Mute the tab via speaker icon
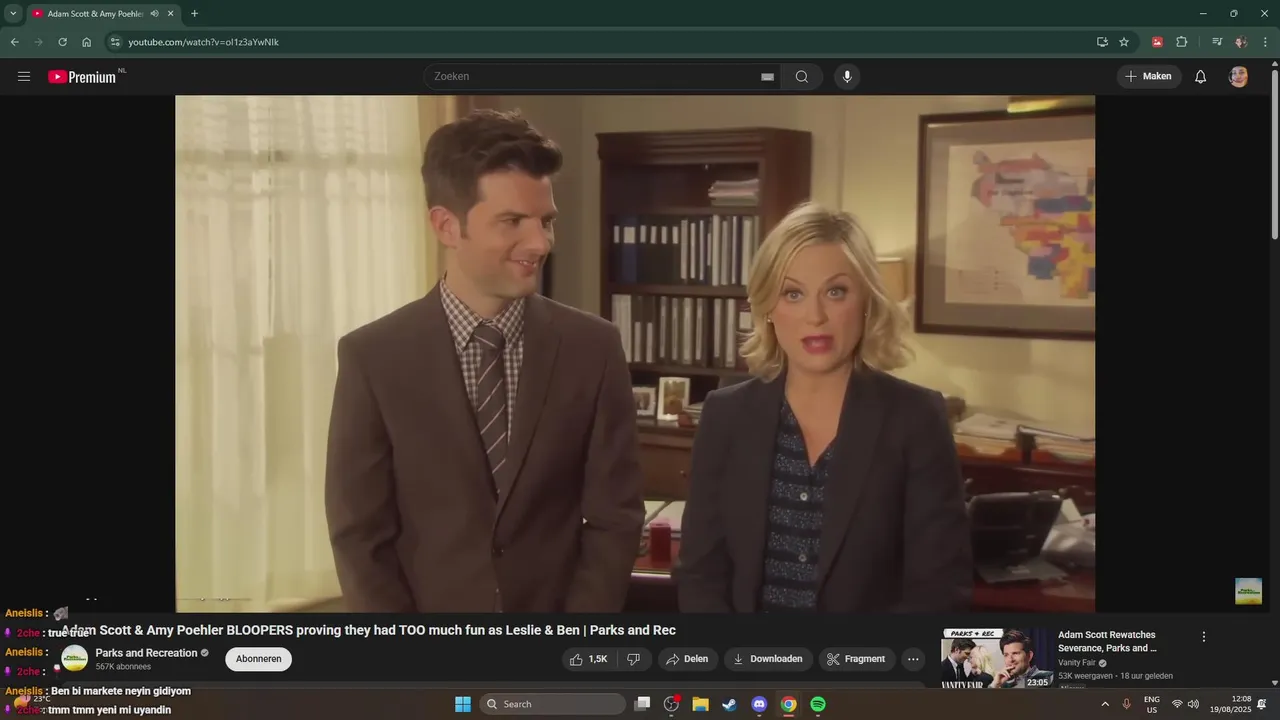Screen dimensions: 1280x720 click(155, 14)
